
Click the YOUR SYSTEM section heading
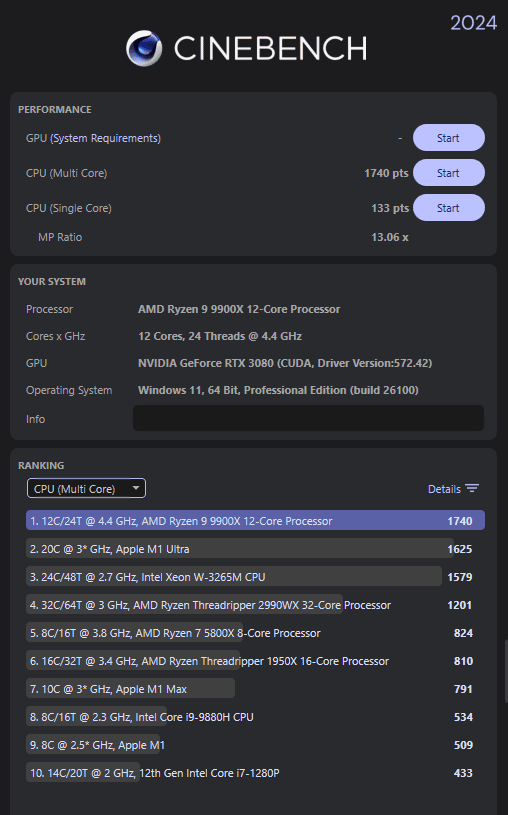52,282
